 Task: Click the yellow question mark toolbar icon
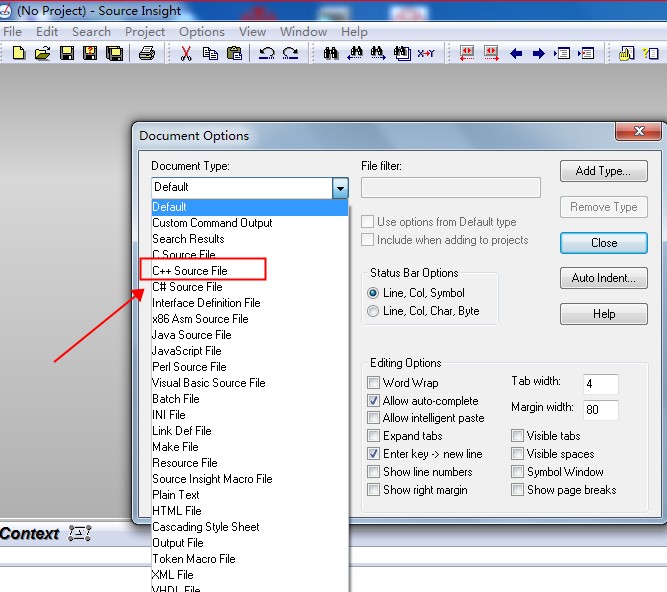pyautogui.click(x=650, y=54)
